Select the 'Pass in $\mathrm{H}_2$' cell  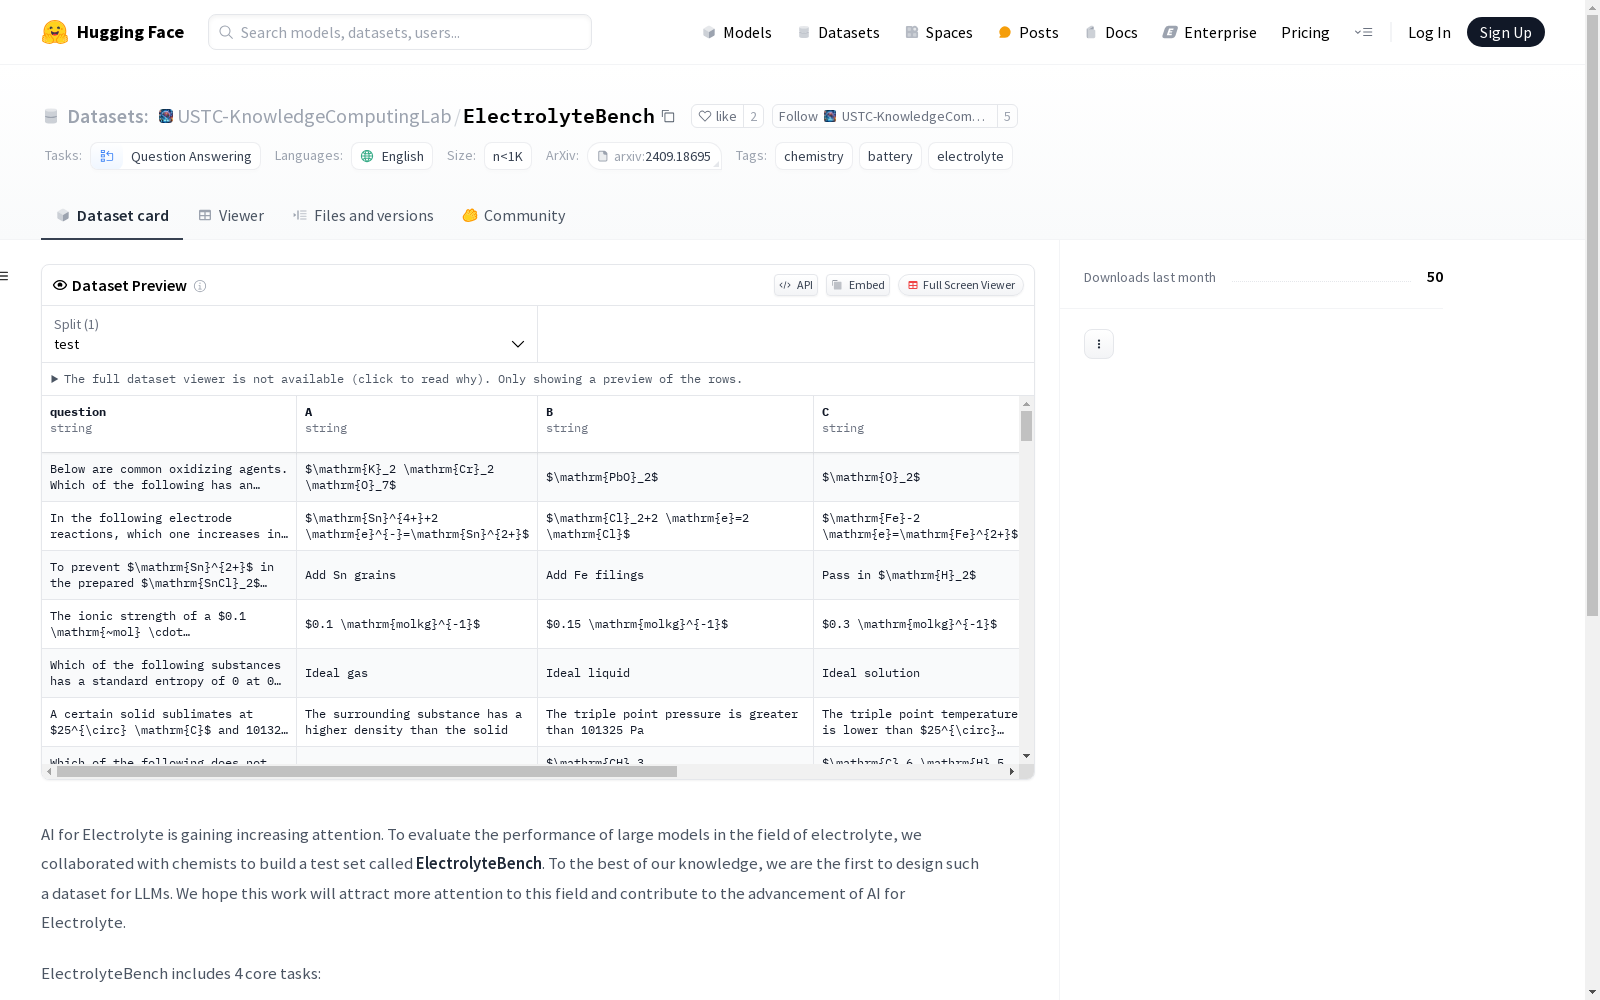pos(917,575)
